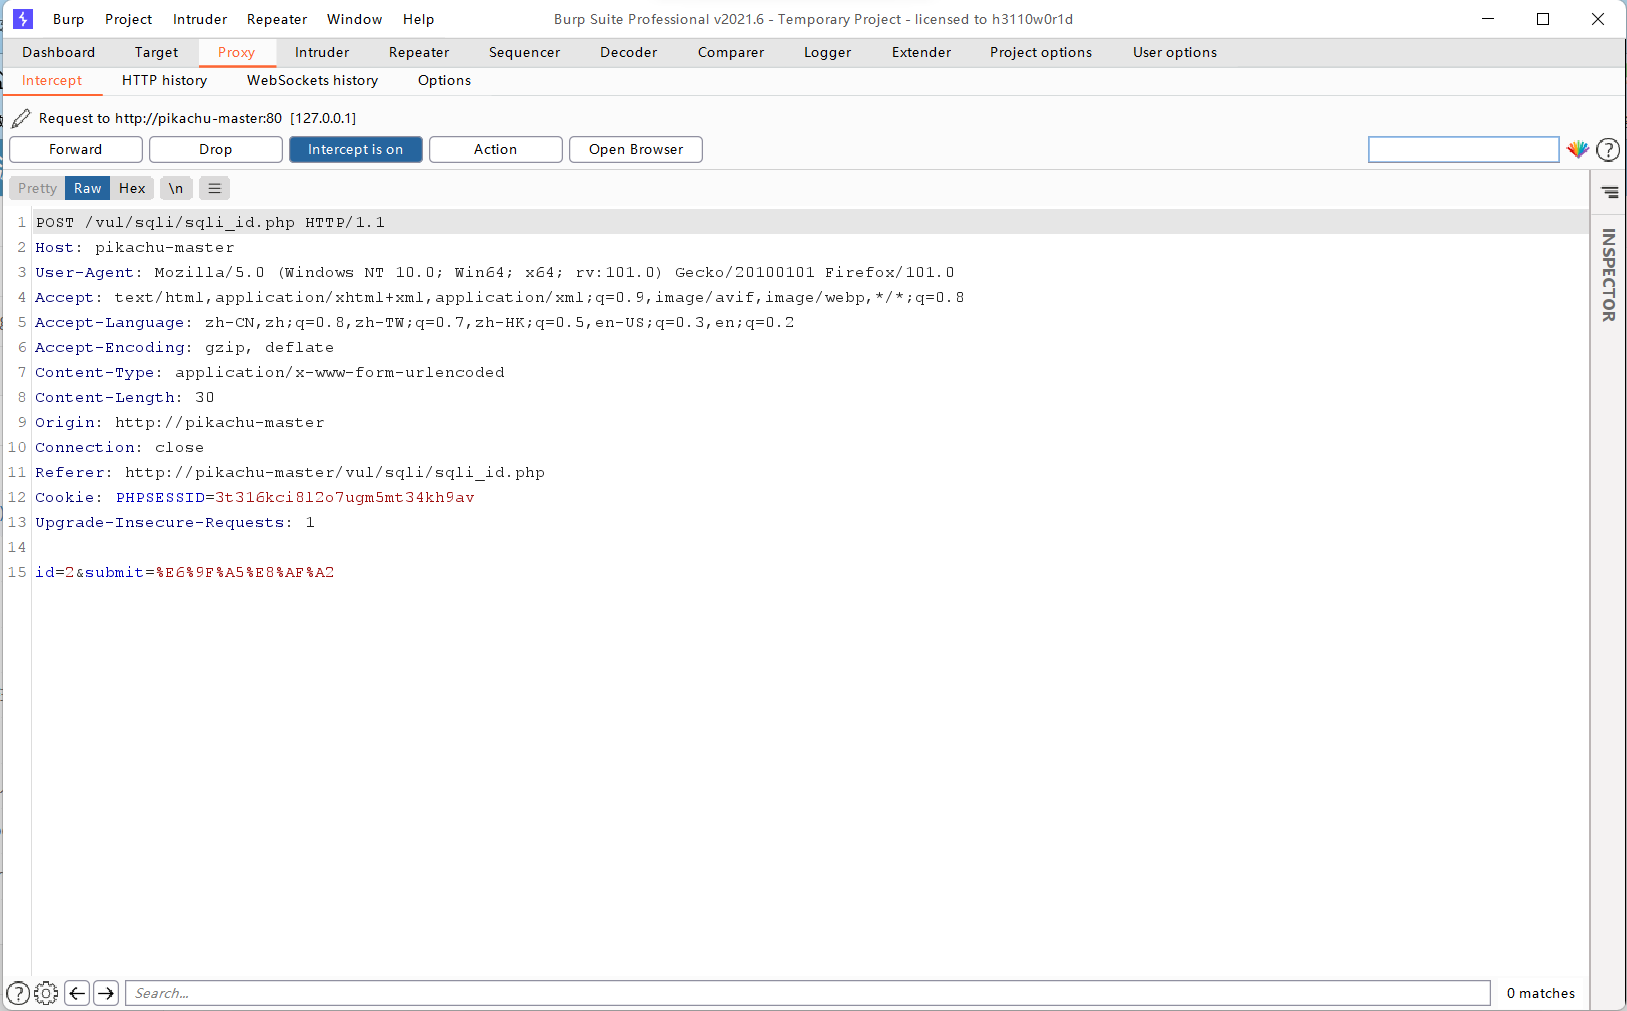Image resolution: width=1627 pixels, height=1011 pixels.
Task: Toggle the \n non-printable characters button
Action: click(176, 188)
